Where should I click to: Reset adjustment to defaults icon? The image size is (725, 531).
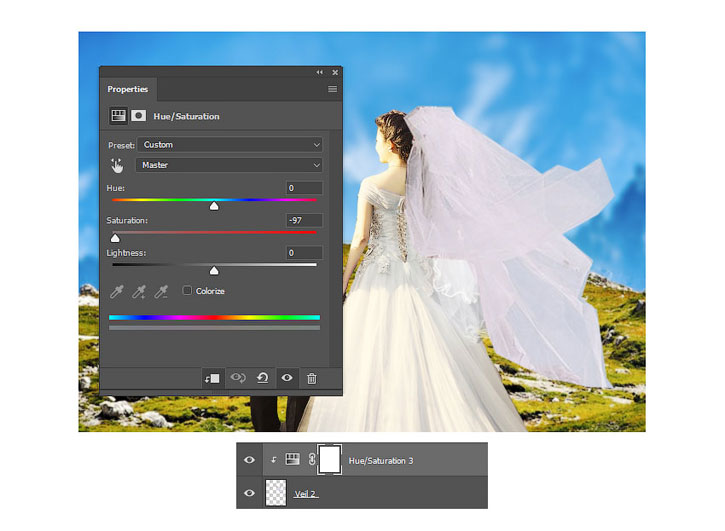(x=263, y=378)
